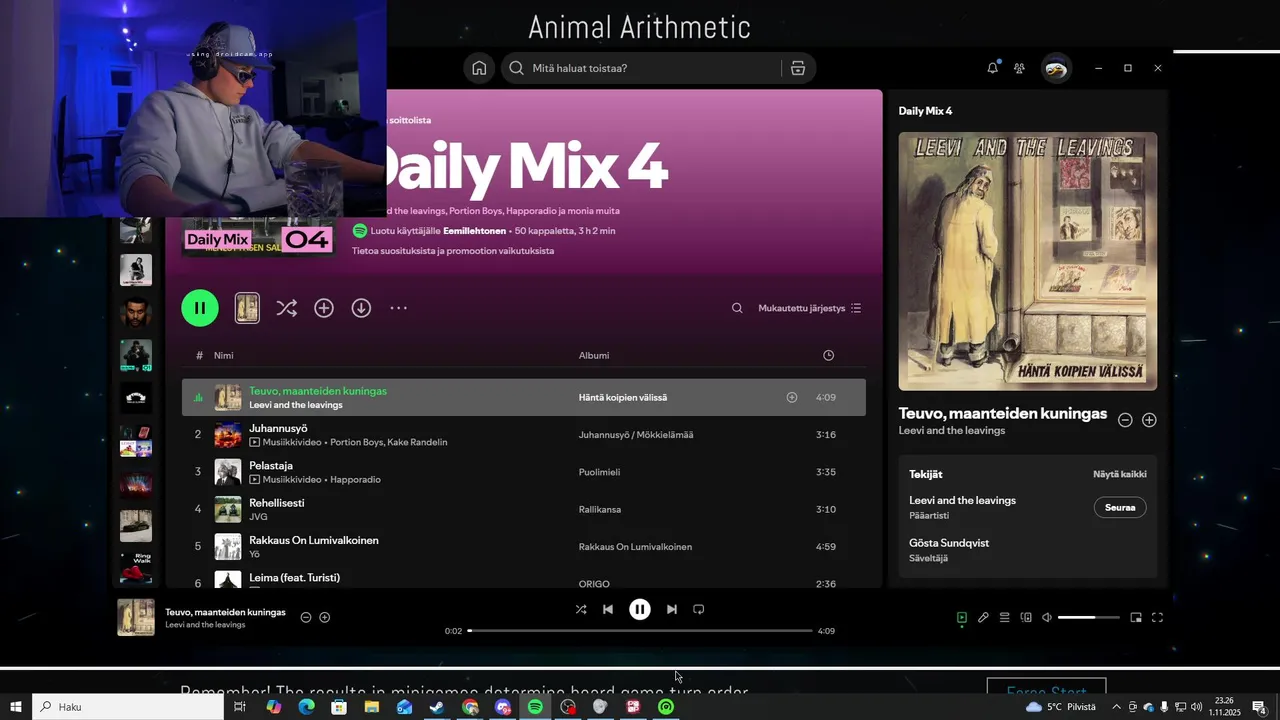
Task: Select track Teuvo, maanteiden kuningas row
Action: (x=524, y=397)
